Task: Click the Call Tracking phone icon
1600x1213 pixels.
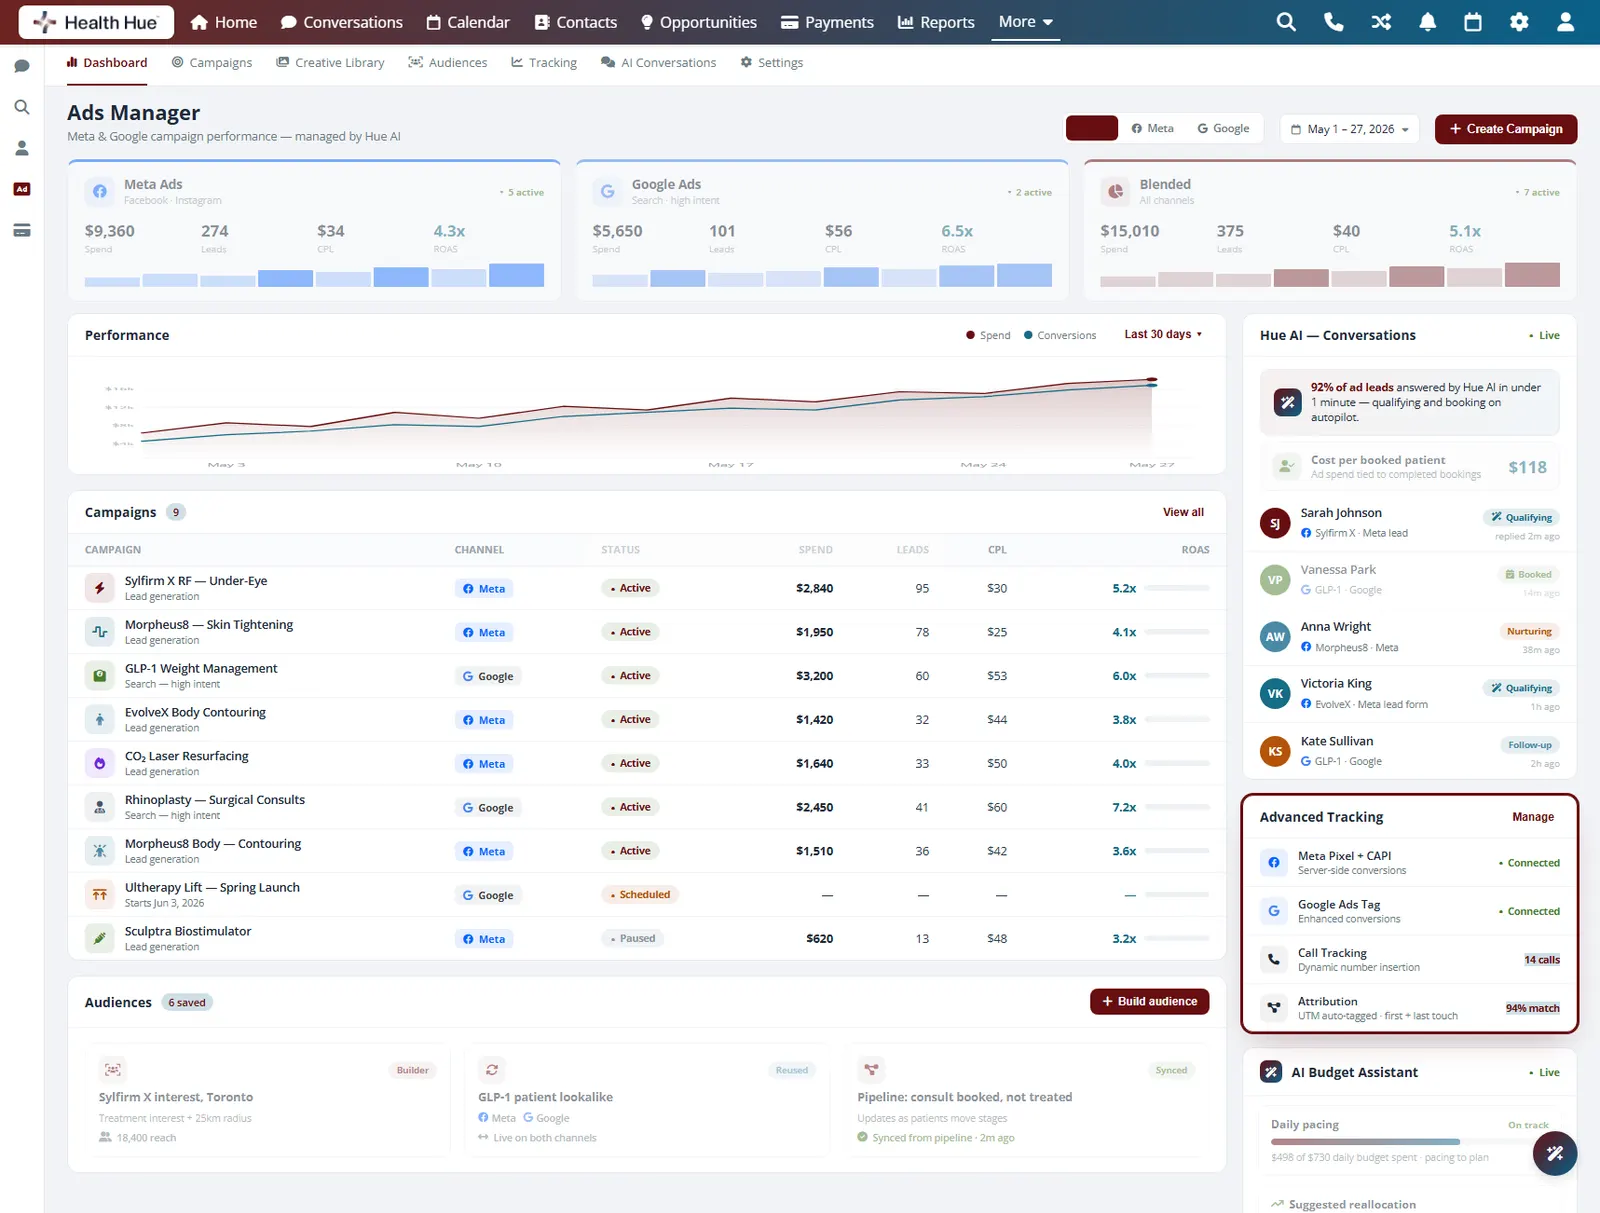Action: 1274,959
